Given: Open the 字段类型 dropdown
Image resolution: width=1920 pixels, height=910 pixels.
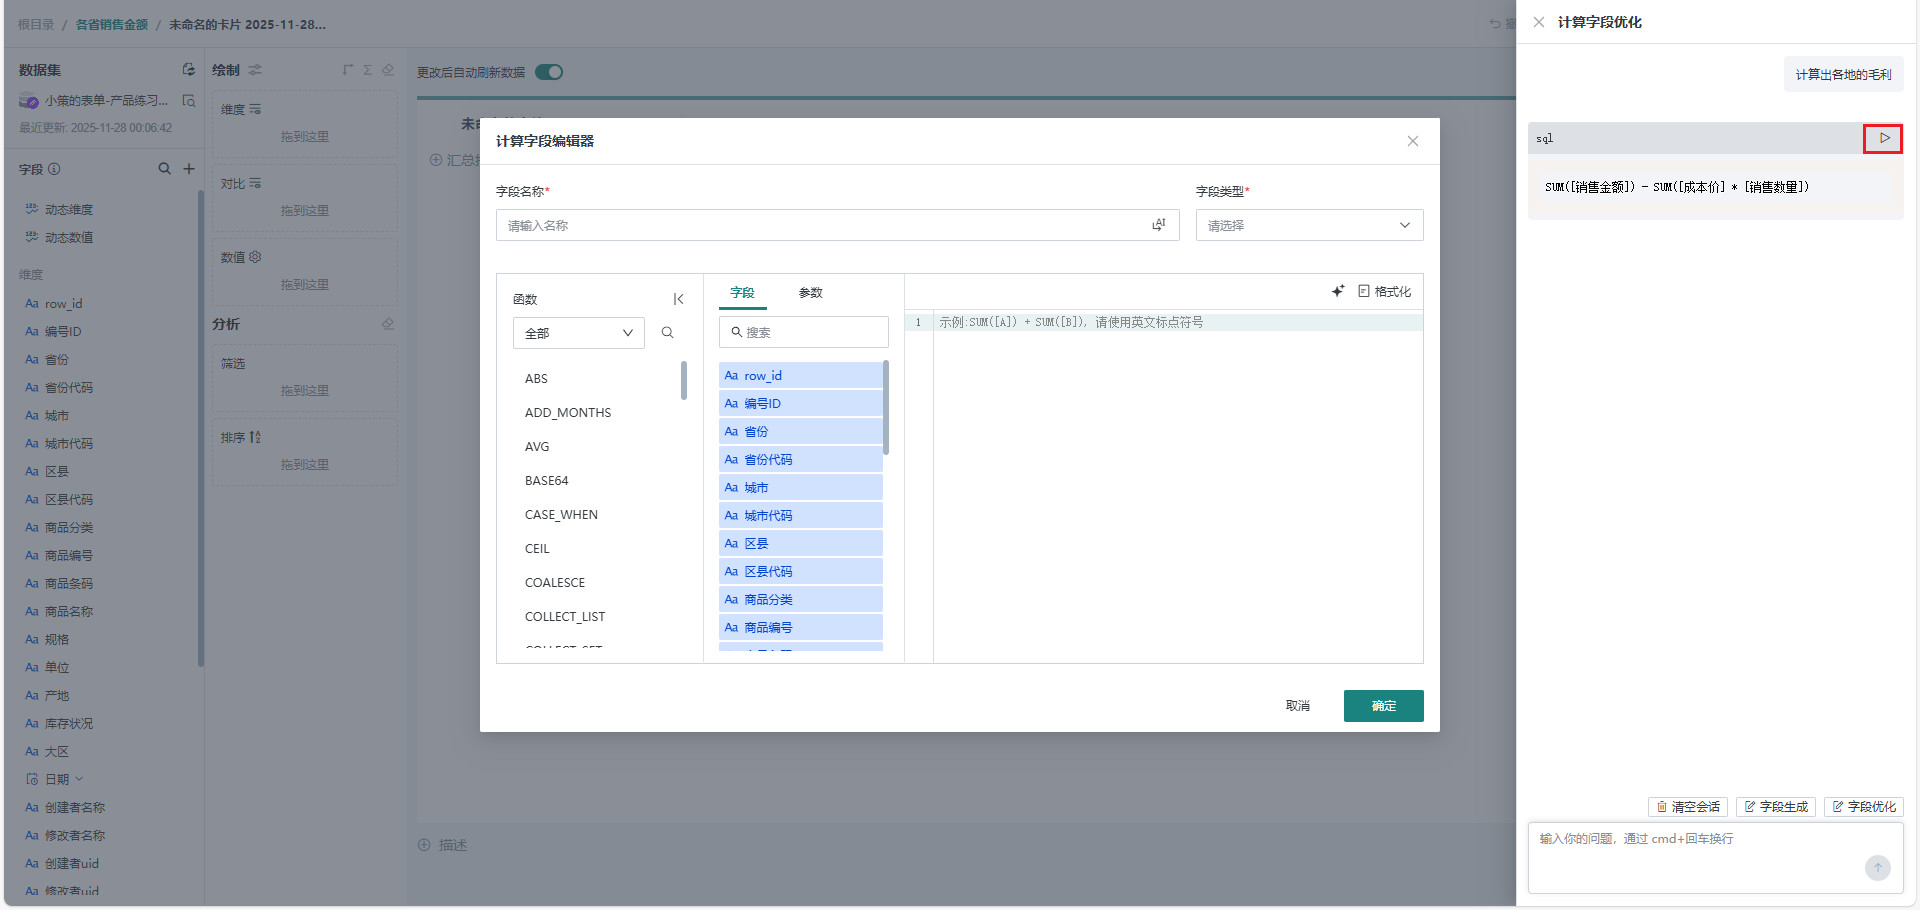Looking at the screenshot, I should pyautogui.click(x=1308, y=225).
